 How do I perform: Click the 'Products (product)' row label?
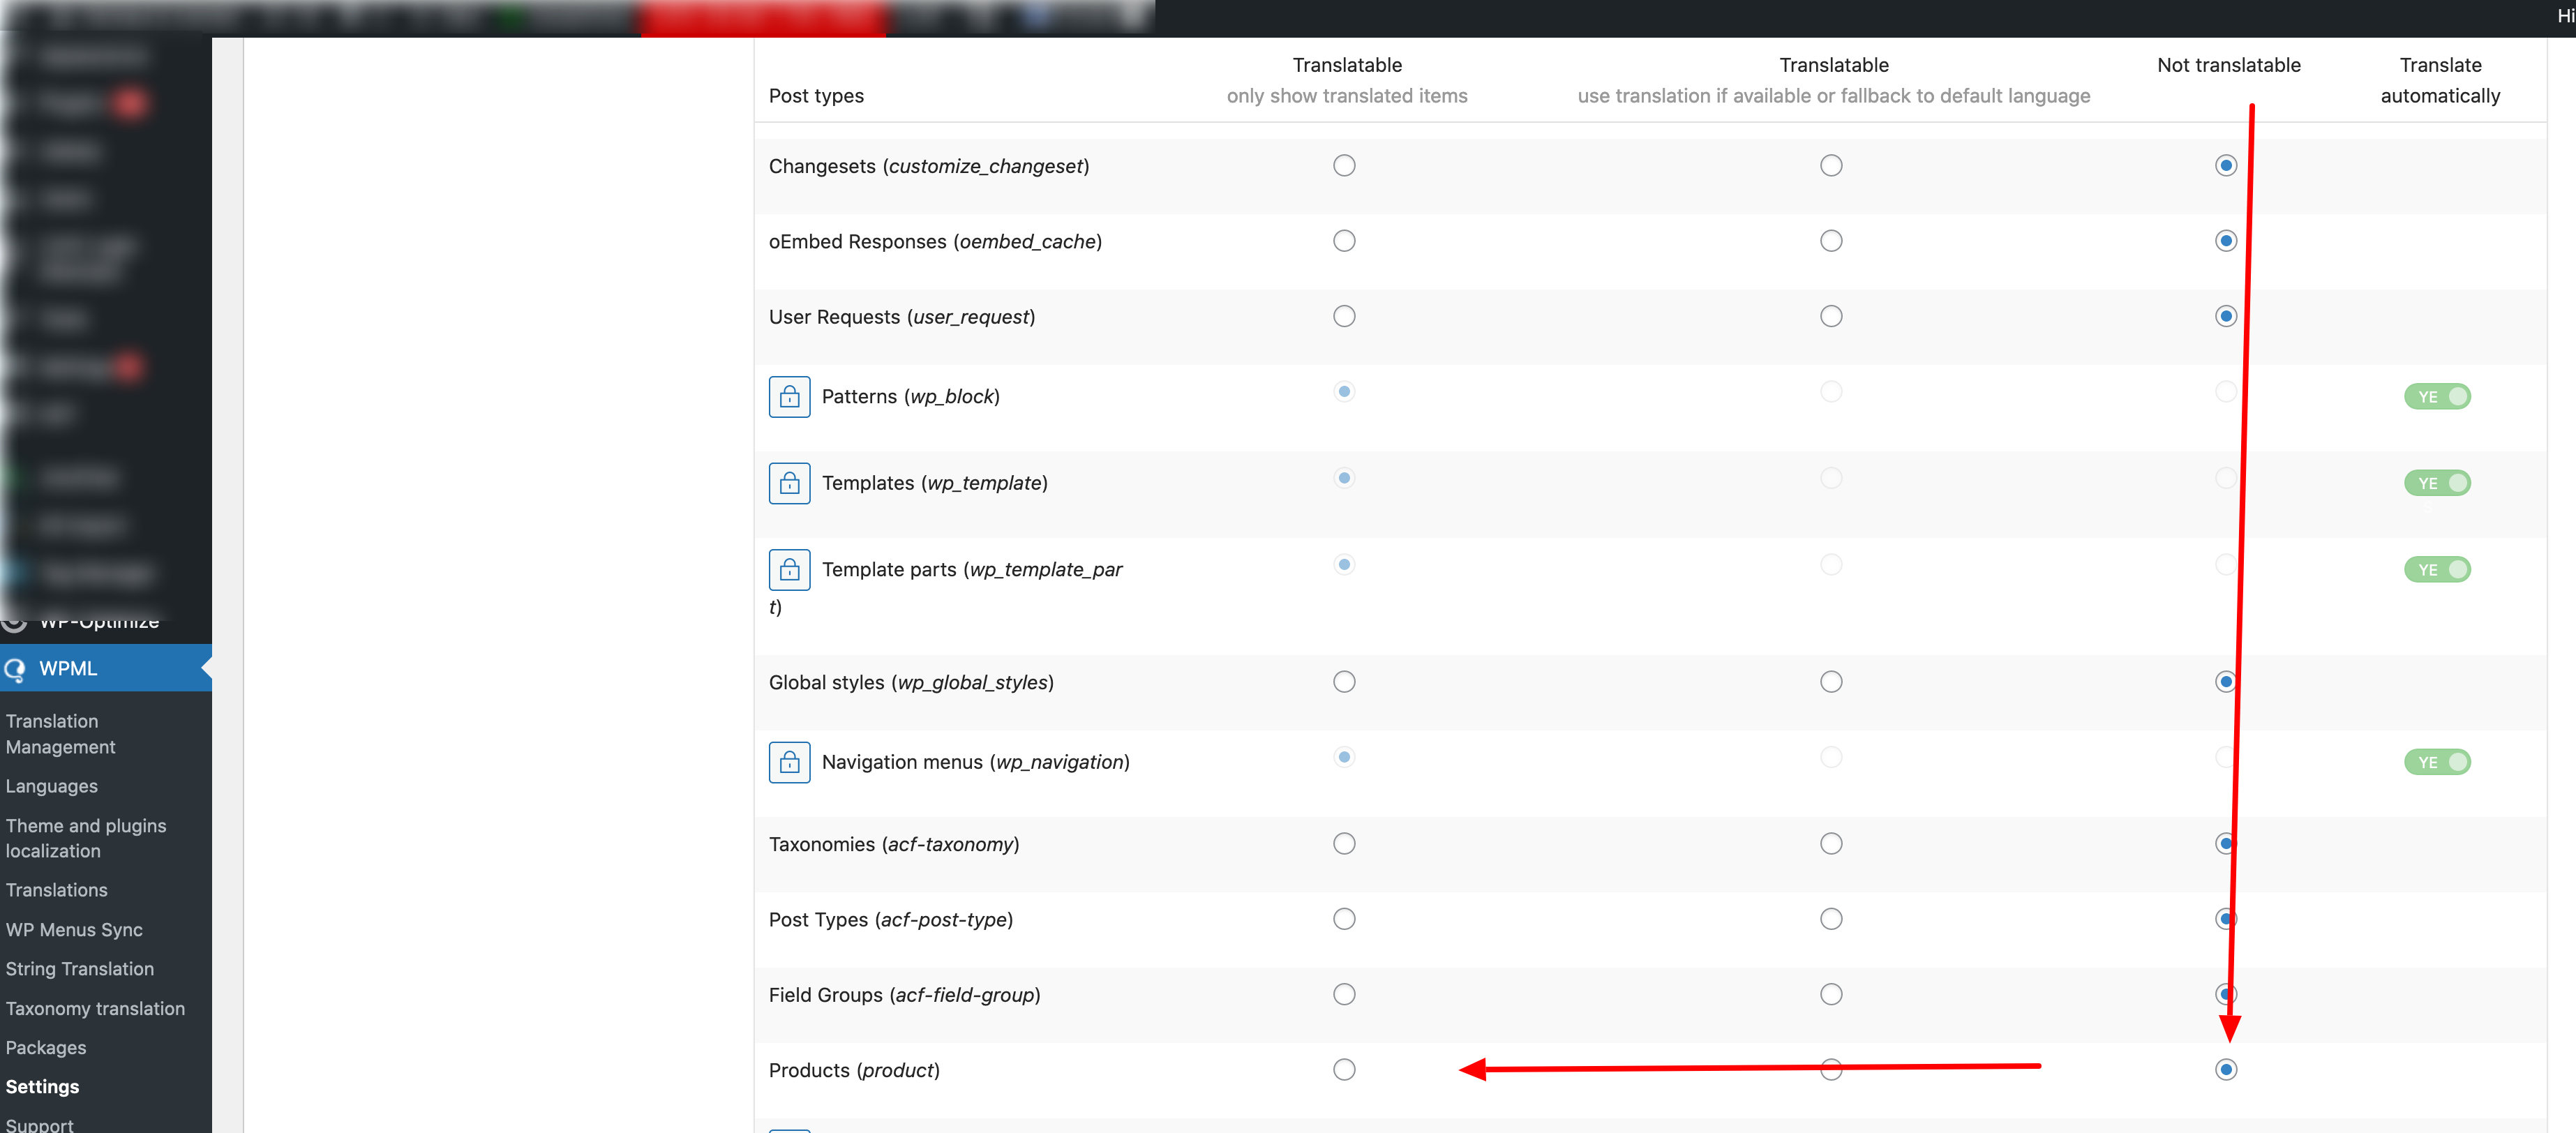click(x=854, y=1071)
